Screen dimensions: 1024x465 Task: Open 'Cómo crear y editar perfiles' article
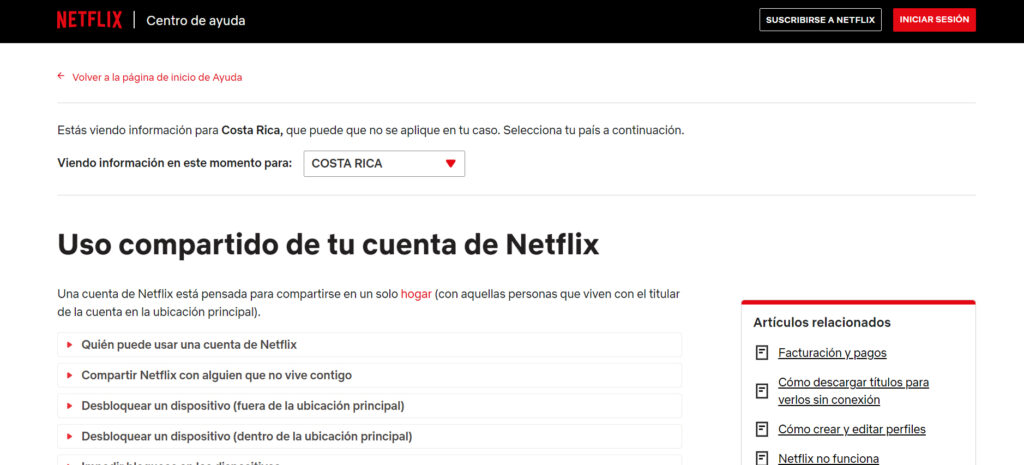851,429
